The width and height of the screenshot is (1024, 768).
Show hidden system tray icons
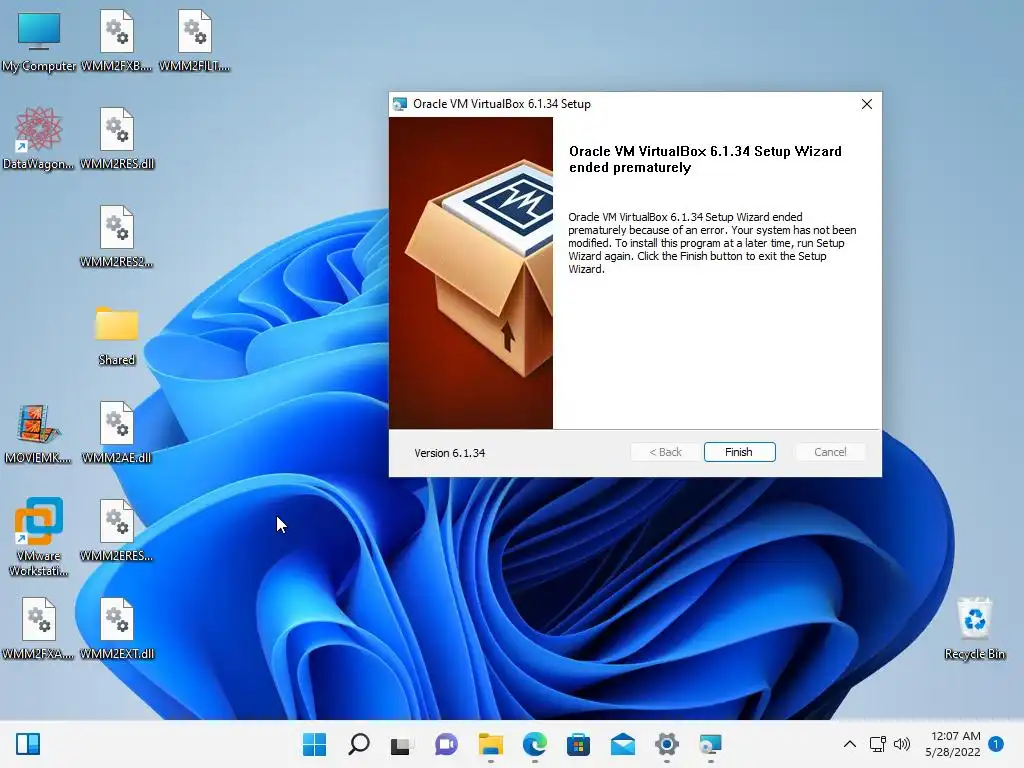850,744
